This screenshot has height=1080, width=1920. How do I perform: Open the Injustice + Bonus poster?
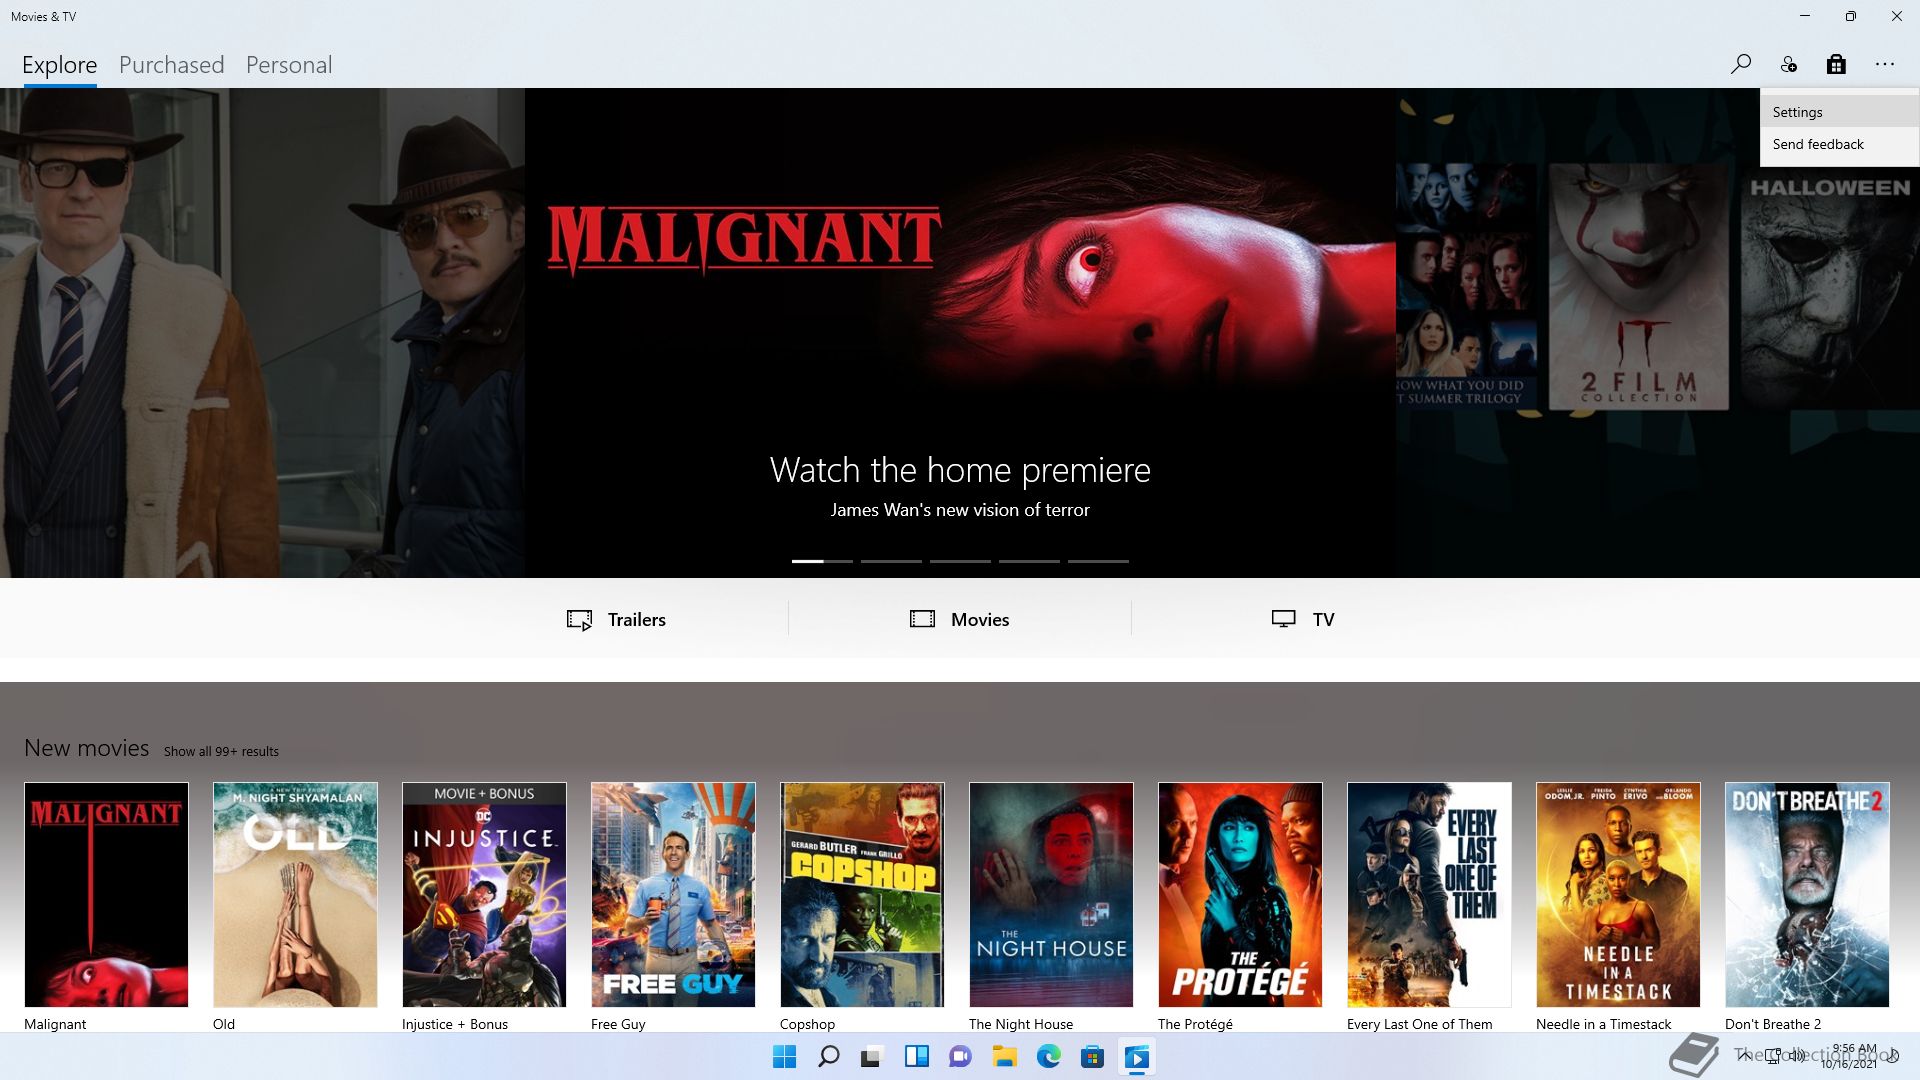tap(484, 895)
